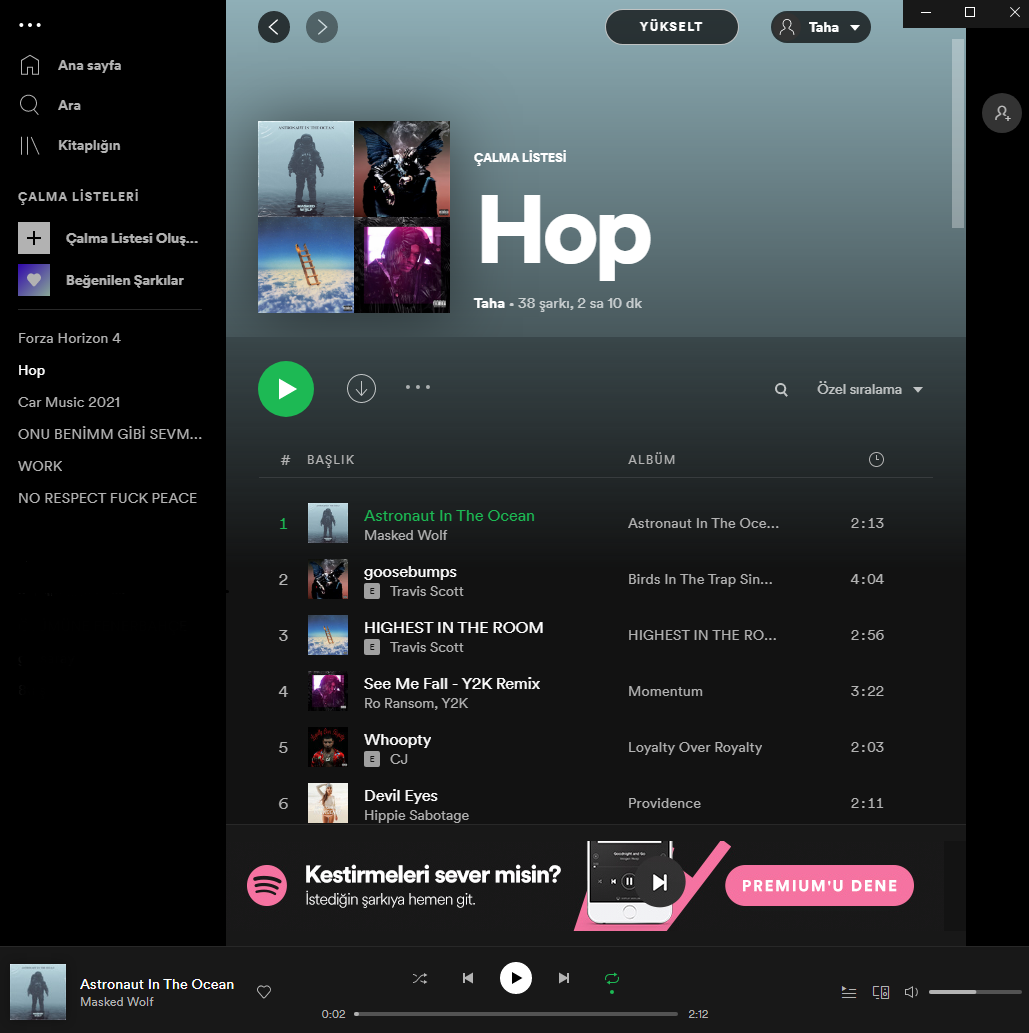This screenshot has width=1029, height=1033.
Task: Sort by BAŞLIK column header
Action: tap(331, 460)
